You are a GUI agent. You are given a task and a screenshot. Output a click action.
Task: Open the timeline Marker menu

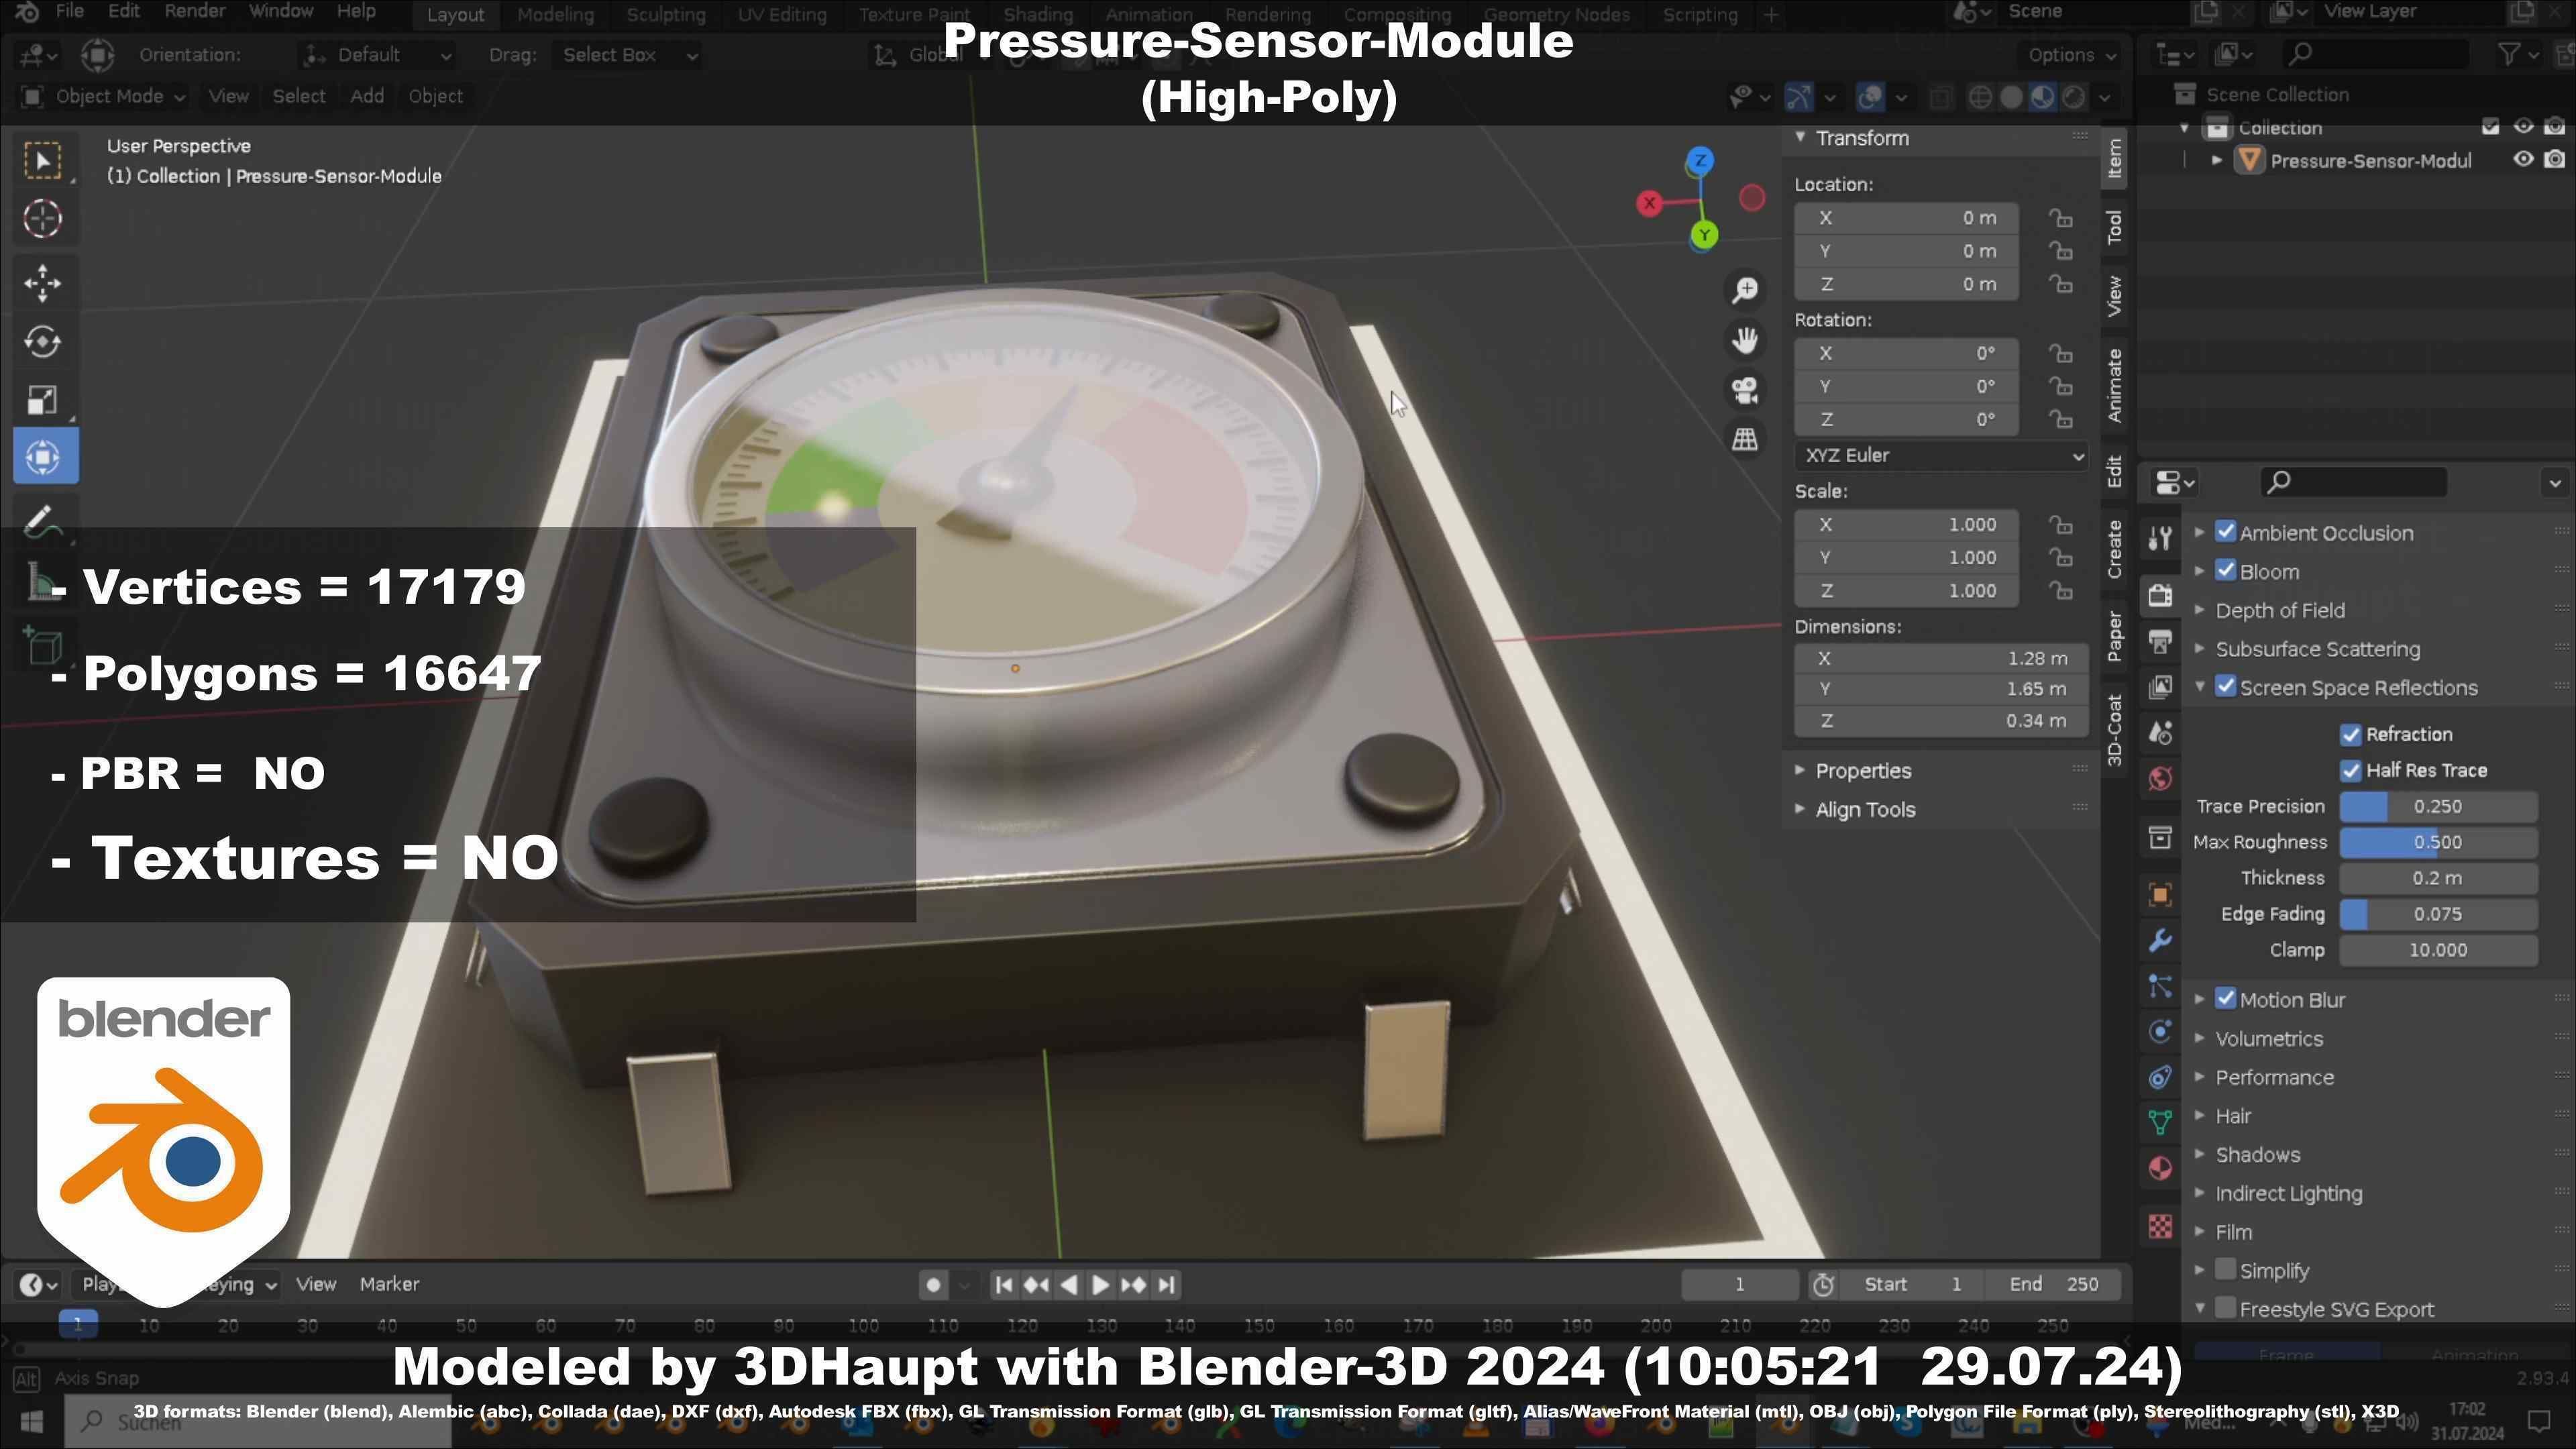(389, 1285)
